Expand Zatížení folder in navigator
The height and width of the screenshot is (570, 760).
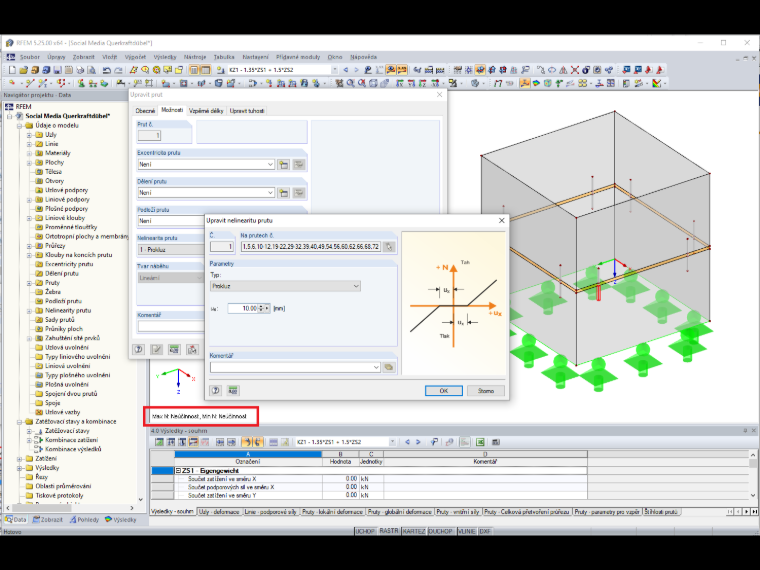[19, 459]
